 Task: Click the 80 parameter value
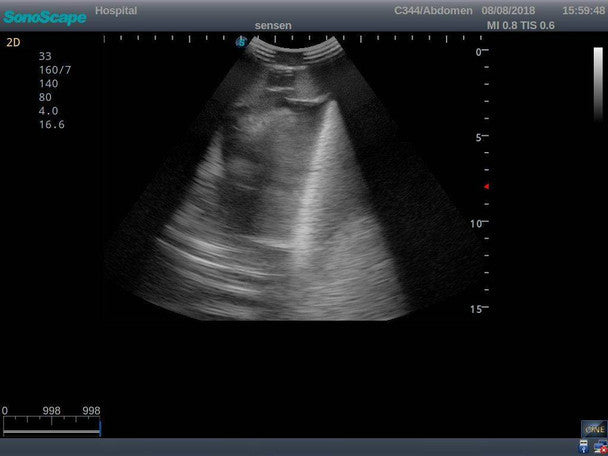pos(45,97)
